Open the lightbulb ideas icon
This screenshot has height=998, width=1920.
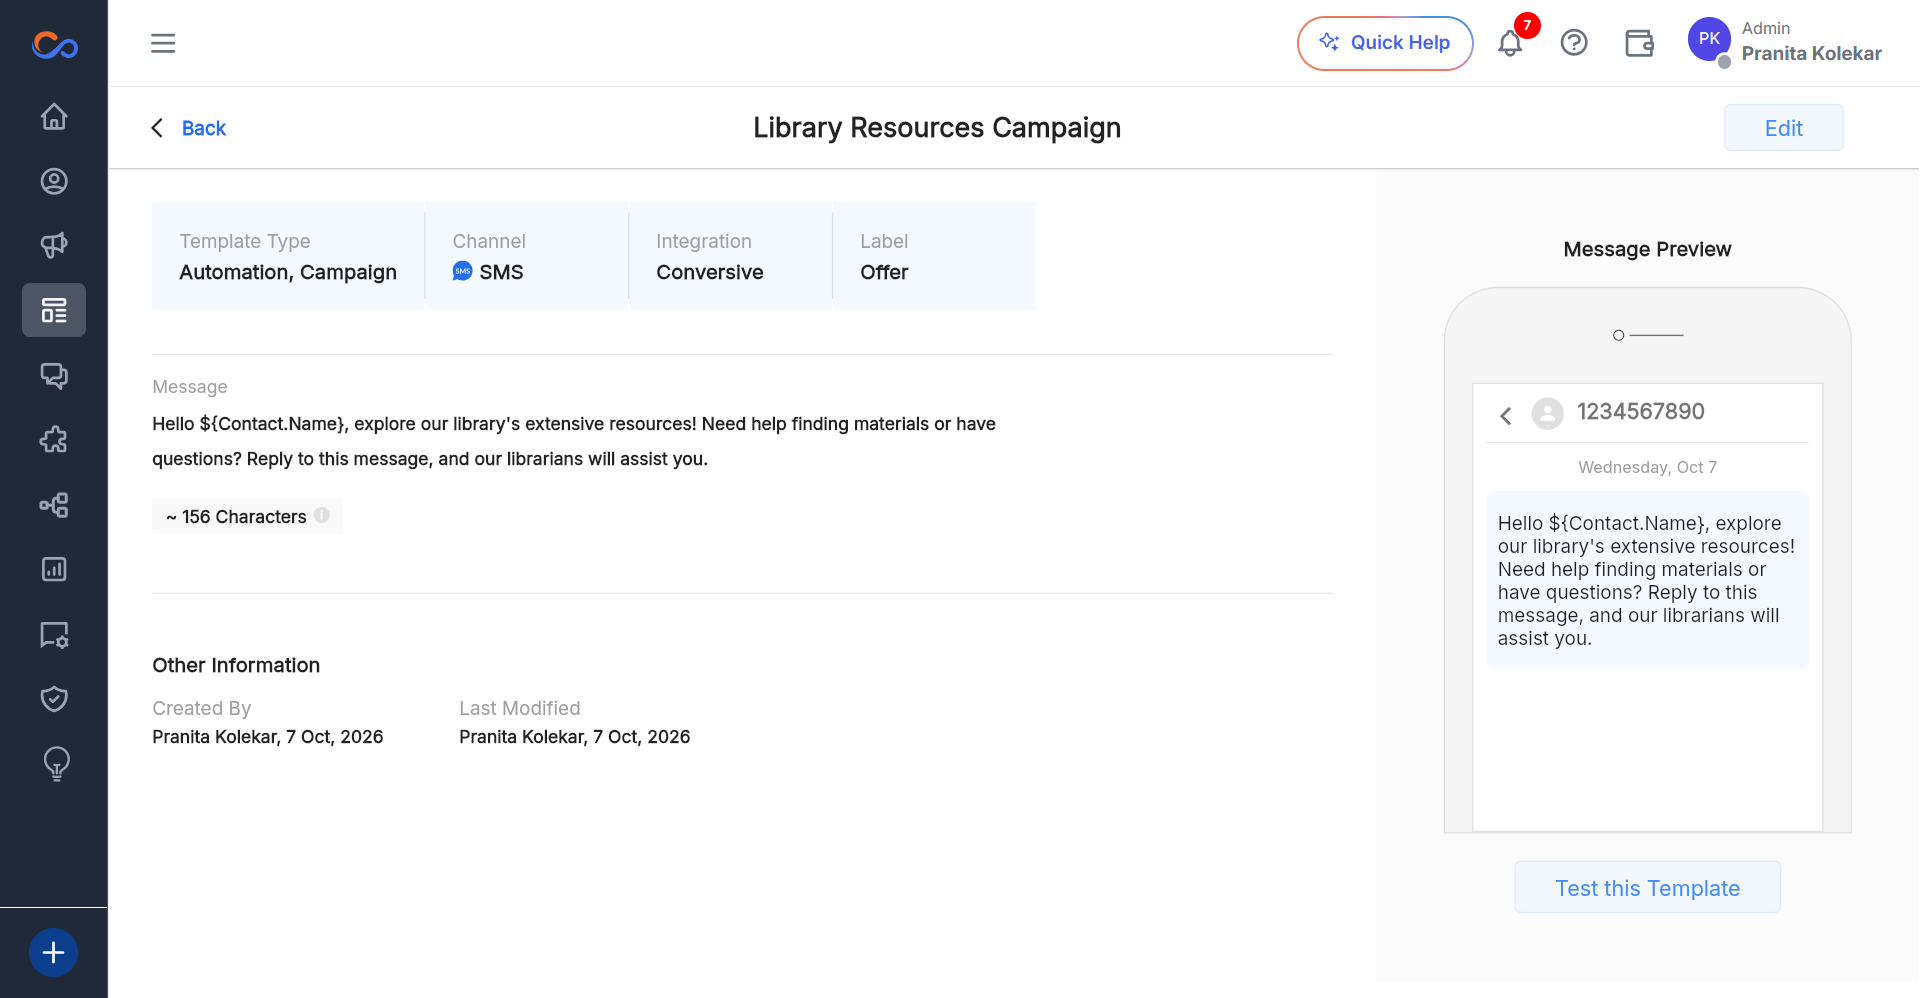pyautogui.click(x=56, y=764)
